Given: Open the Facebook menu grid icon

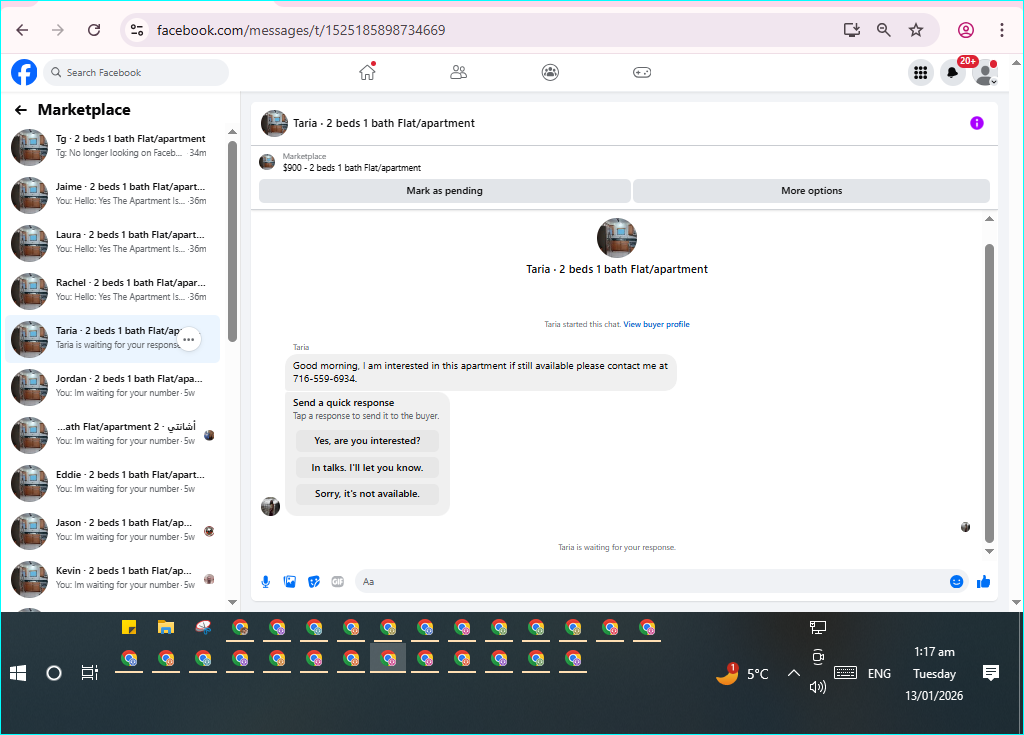Looking at the screenshot, I should click(921, 73).
